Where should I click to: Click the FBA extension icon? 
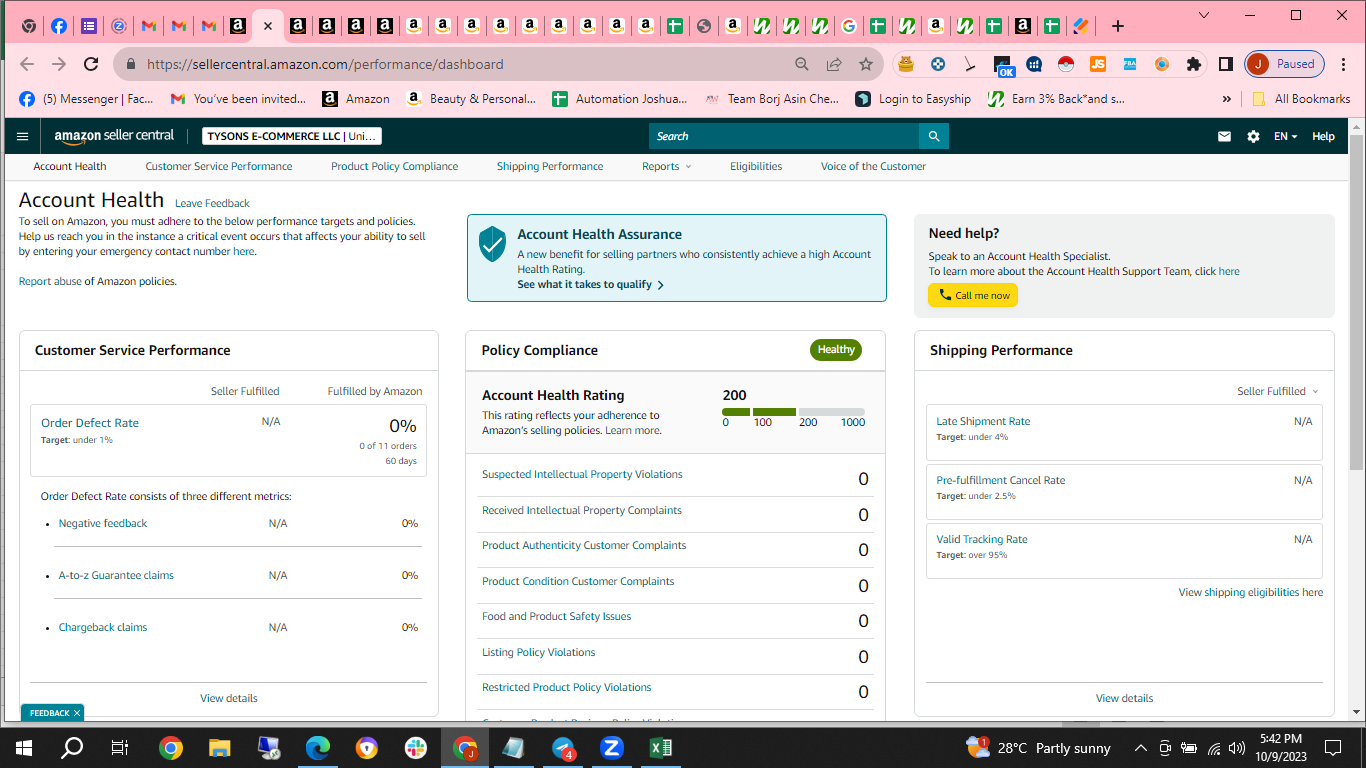click(1130, 64)
